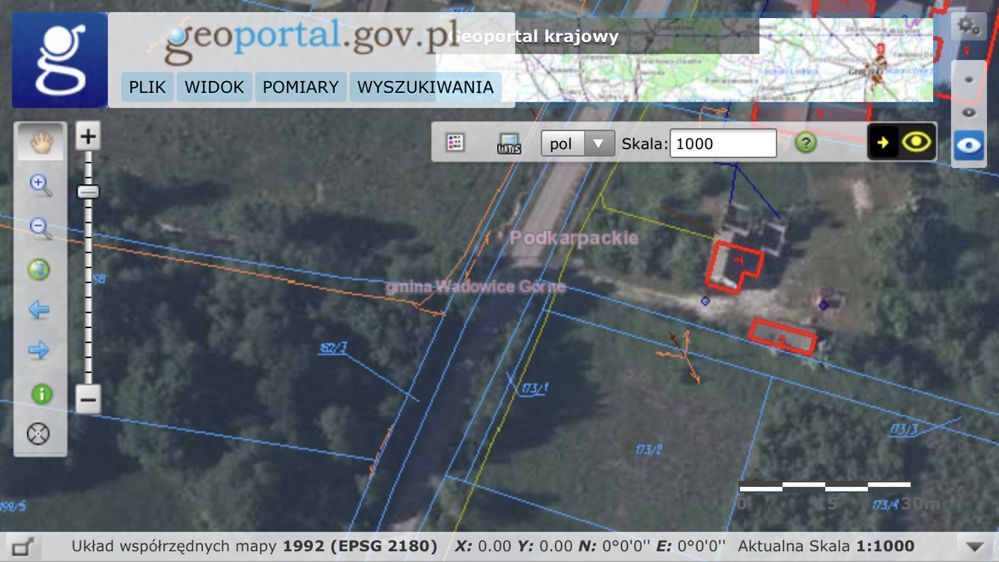This screenshot has width=999, height=562.
Task: Open the PLIK menu
Action: click(147, 87)
